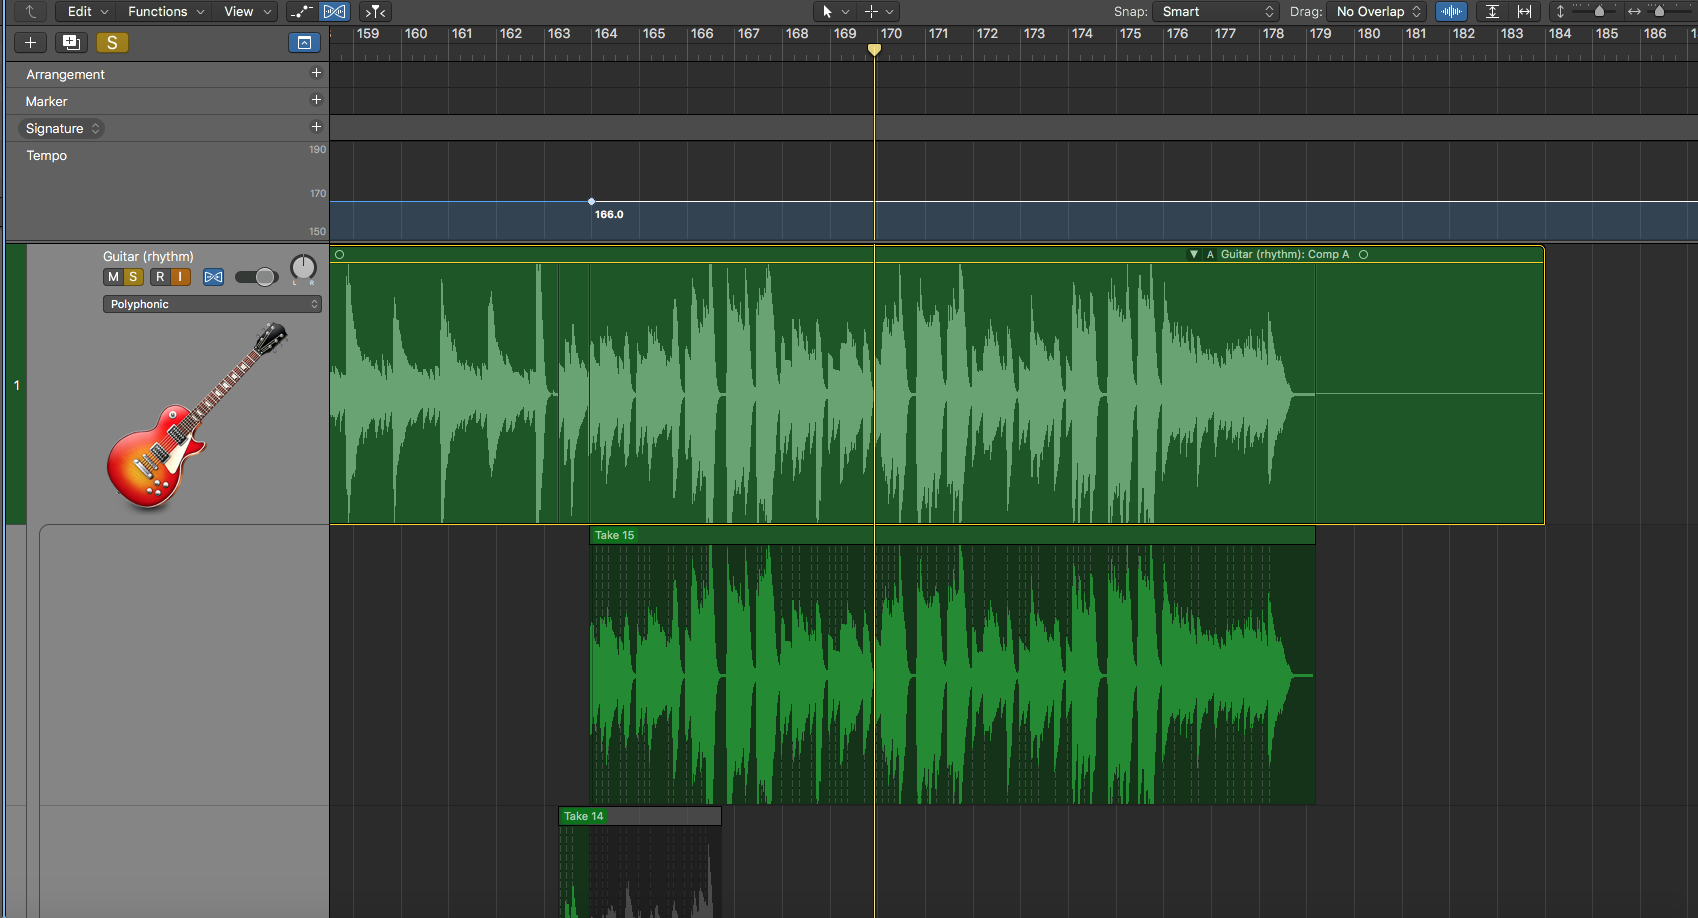1698x918 pixels.
Task: Click bar 180 in the ruler
Action: [x=1369, y=34]
